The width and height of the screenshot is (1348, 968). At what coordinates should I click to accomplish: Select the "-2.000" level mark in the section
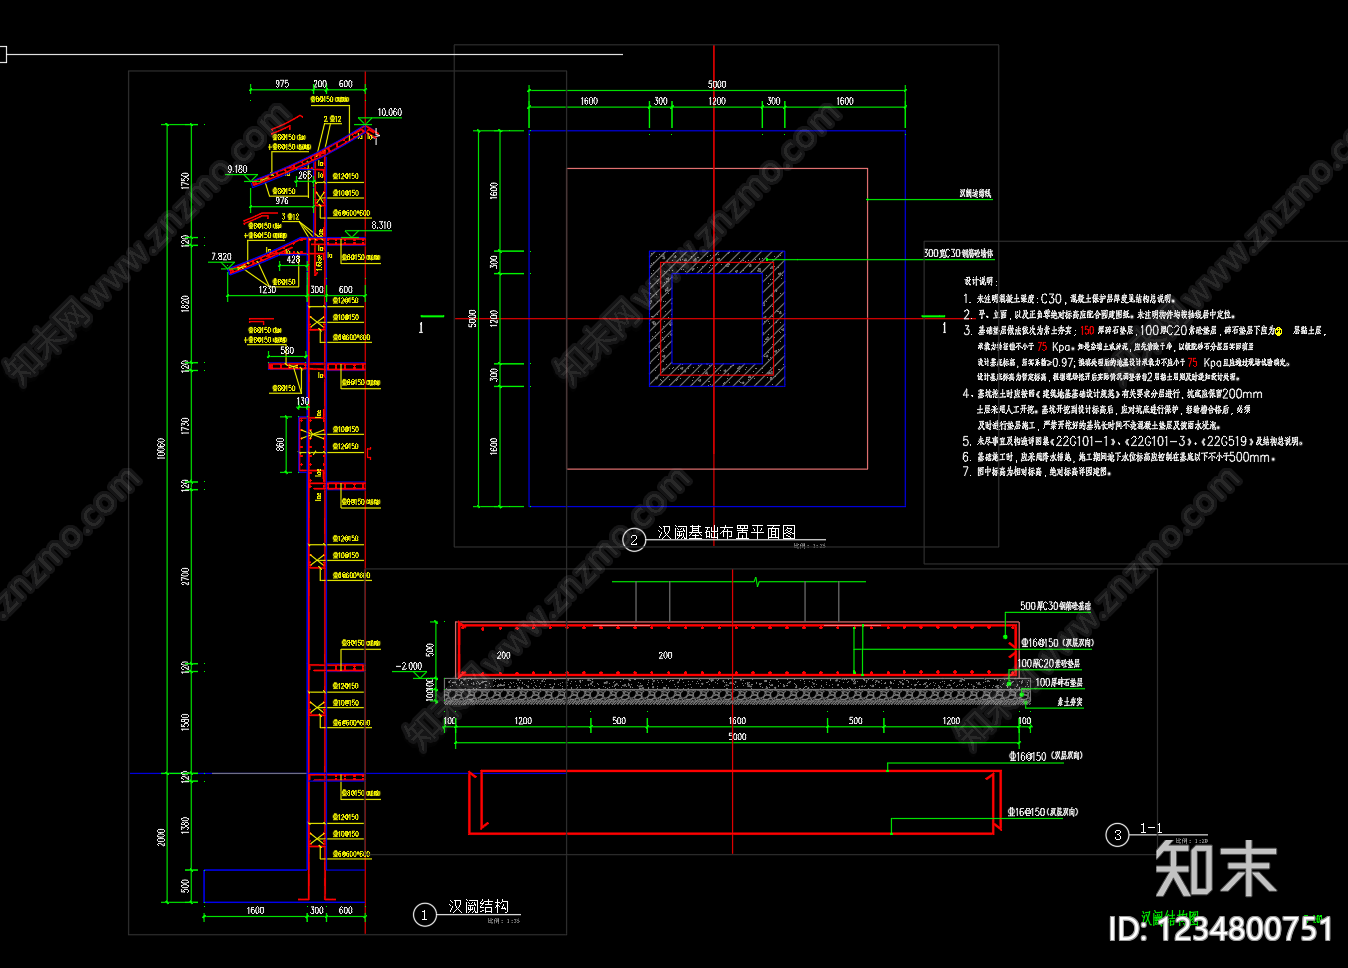pyautogui.click(x=409, y=666)
